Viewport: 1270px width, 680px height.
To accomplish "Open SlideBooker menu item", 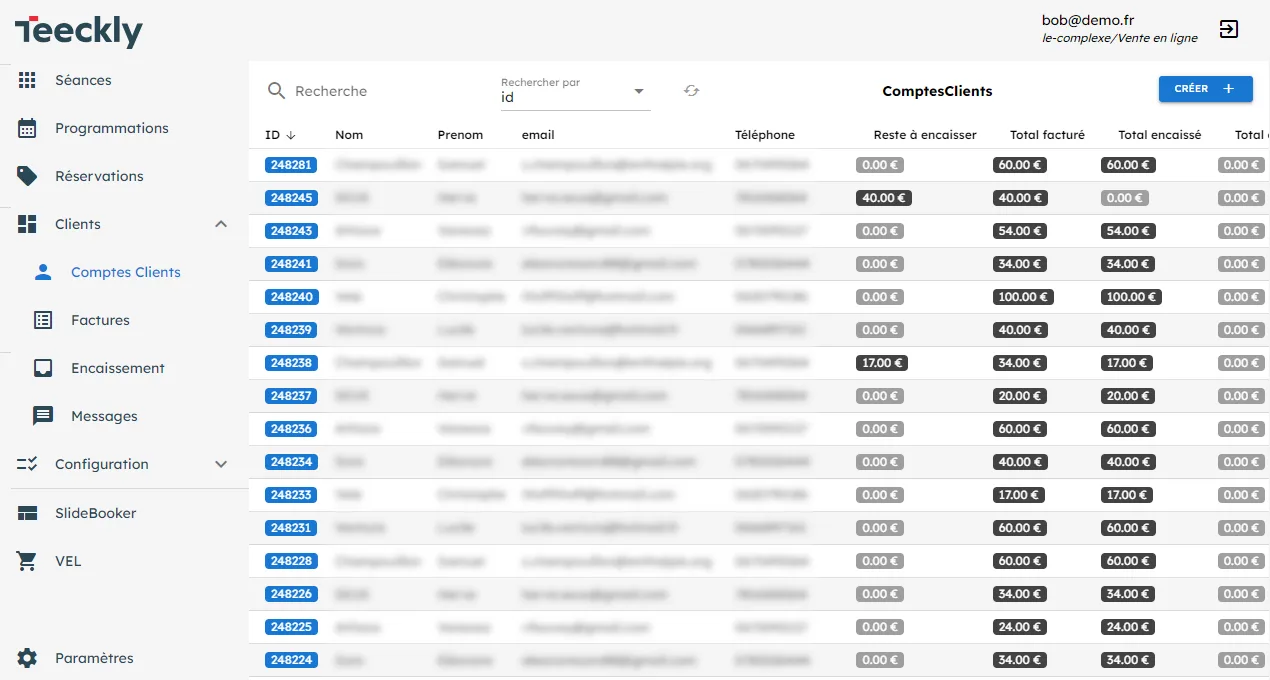I will coord(95,513).
